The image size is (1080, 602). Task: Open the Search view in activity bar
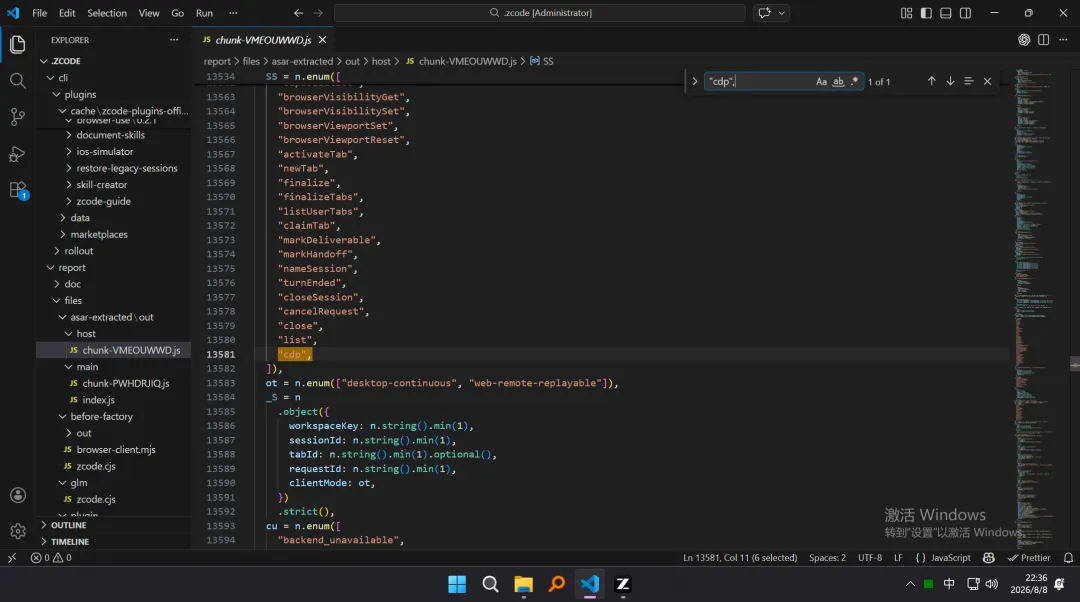pos(18,81)
